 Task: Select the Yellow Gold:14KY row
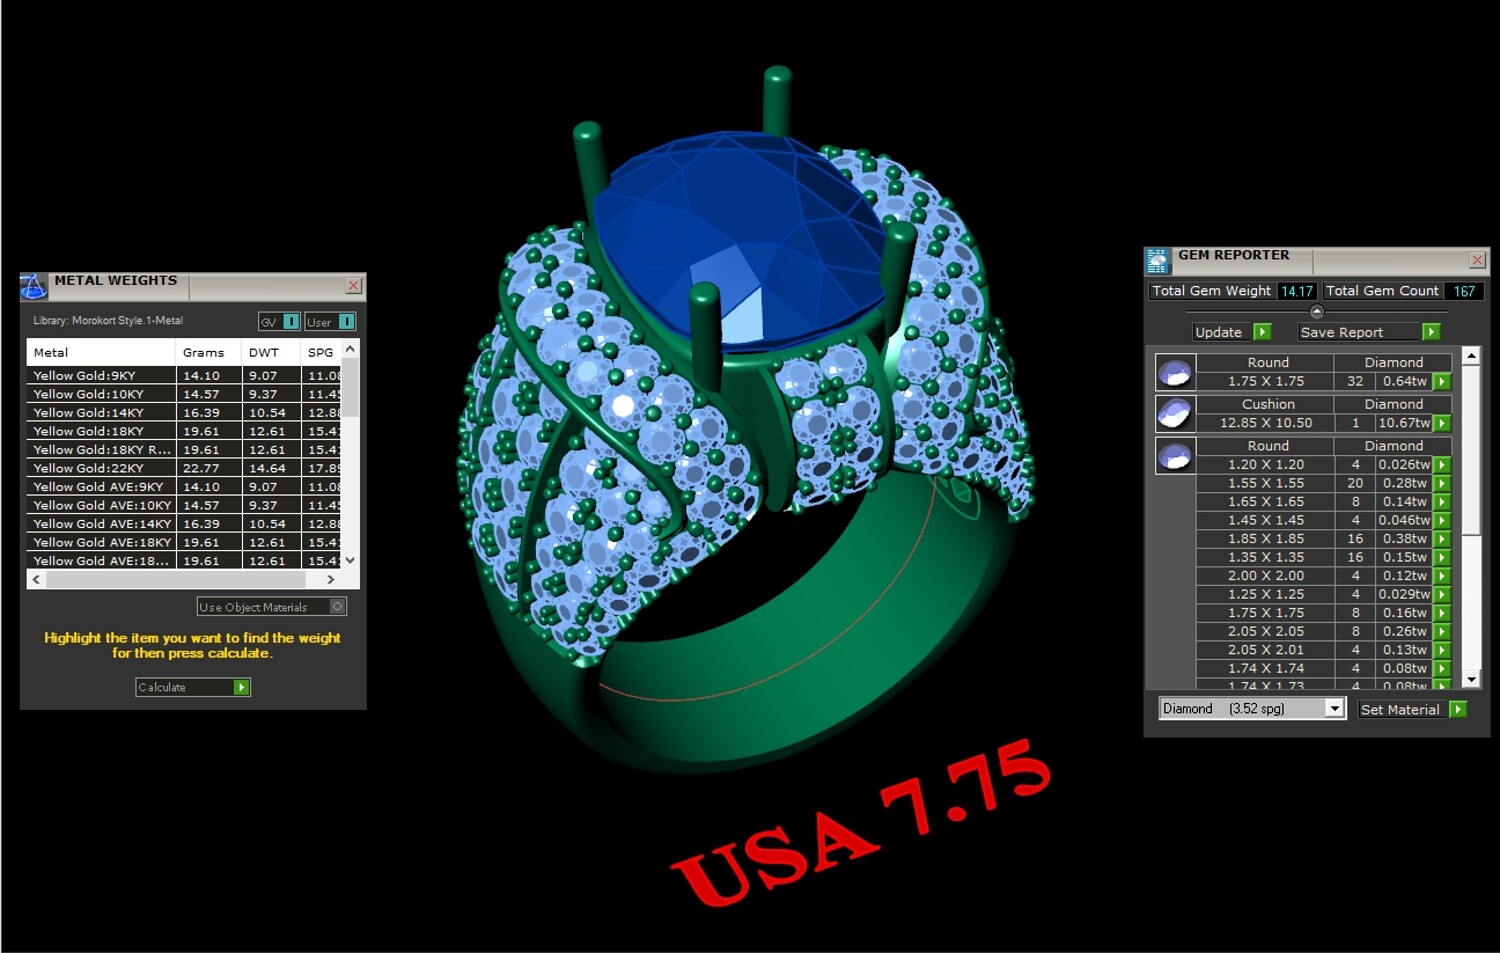[184, 413]
